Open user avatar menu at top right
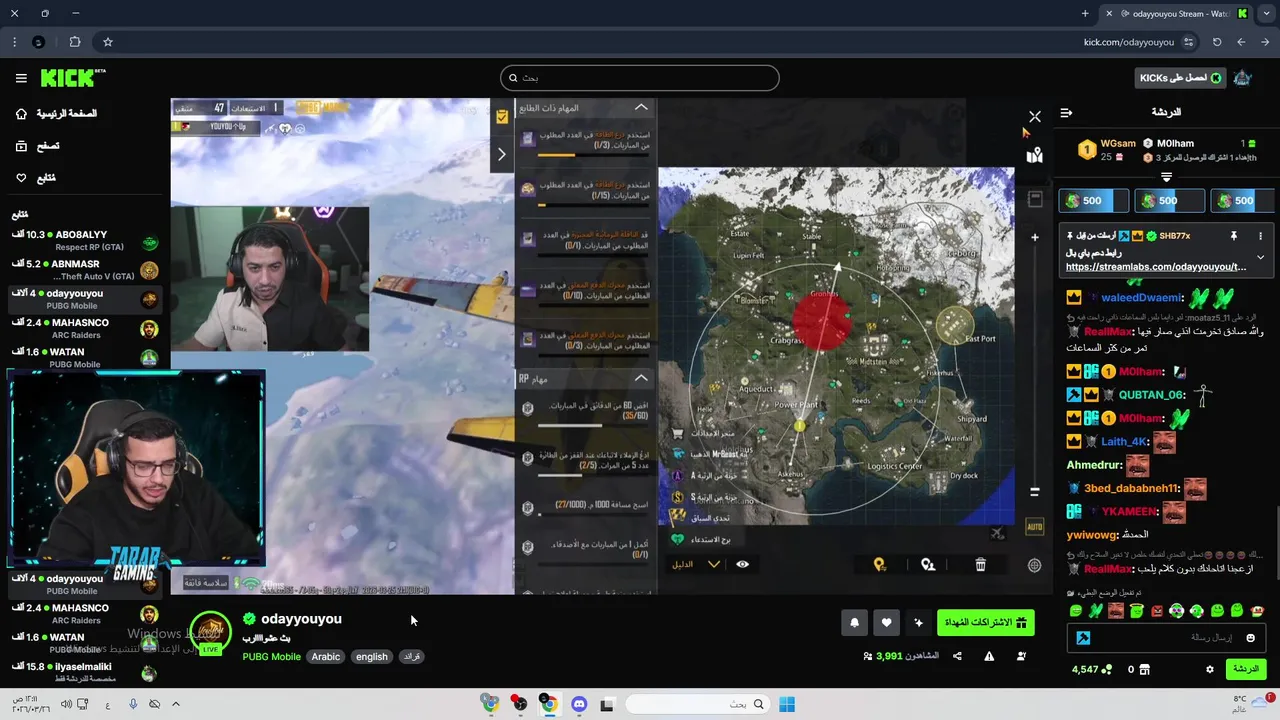Screen dimensions: 1280x720 click(1243, 78)
